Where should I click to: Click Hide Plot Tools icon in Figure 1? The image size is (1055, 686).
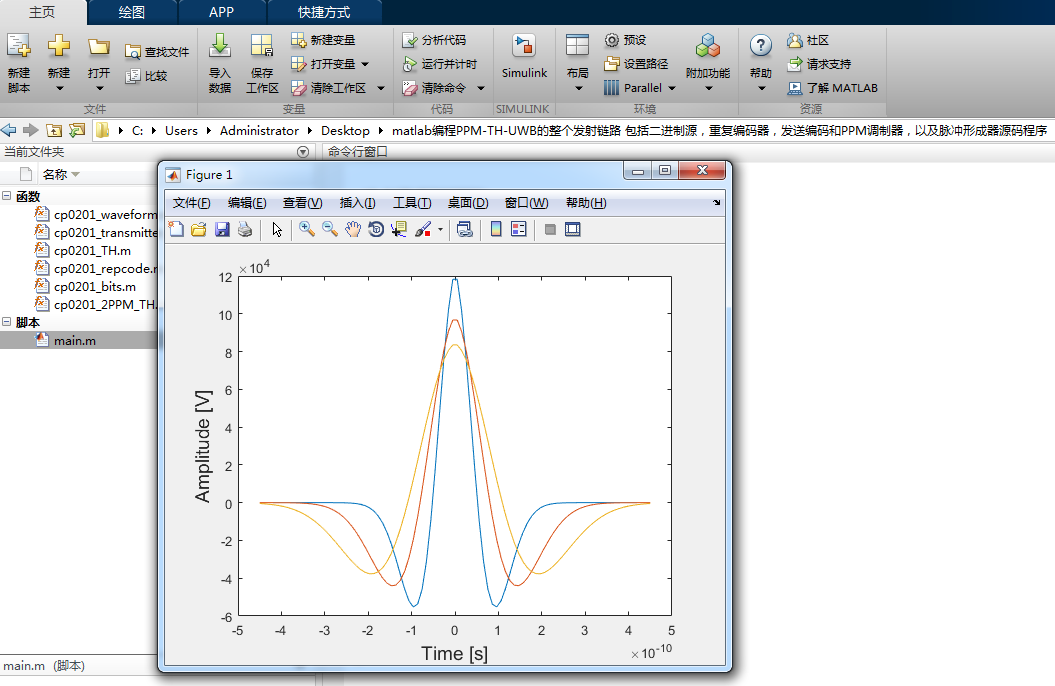click(550, 229)
